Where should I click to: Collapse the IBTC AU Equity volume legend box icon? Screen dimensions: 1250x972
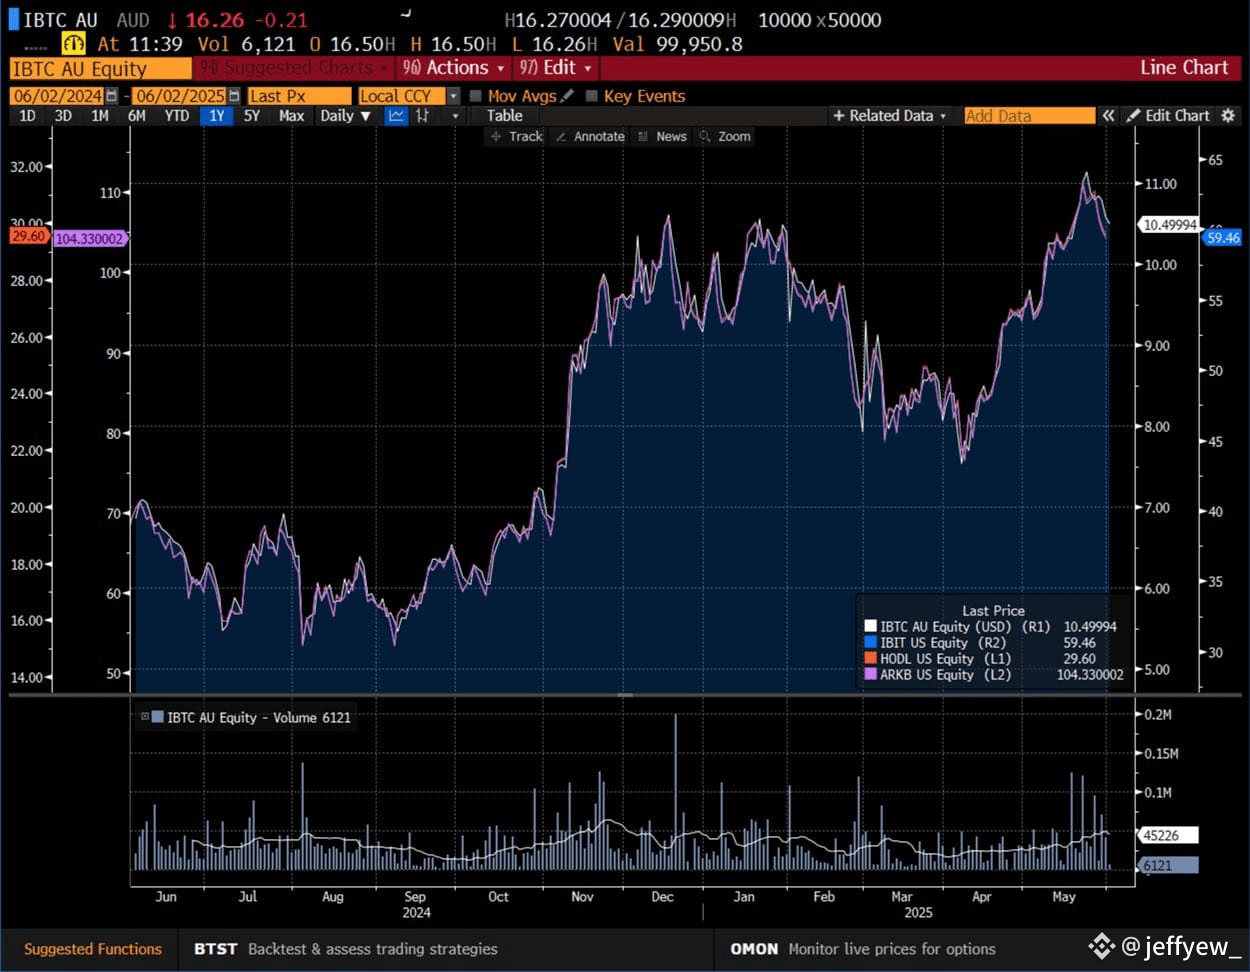tap(145, 717)
